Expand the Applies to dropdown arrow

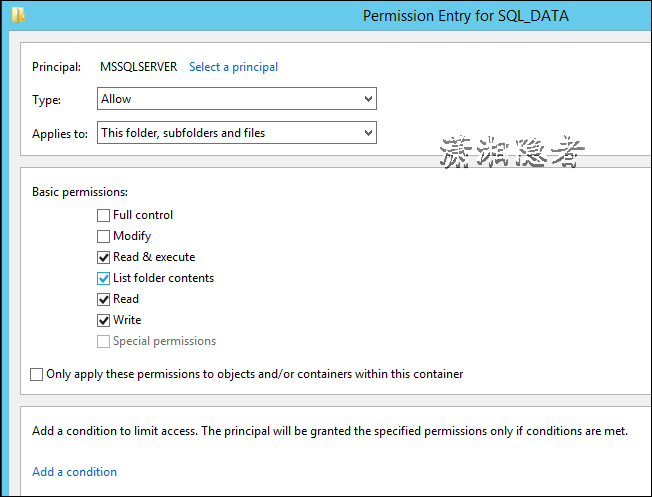368,133
